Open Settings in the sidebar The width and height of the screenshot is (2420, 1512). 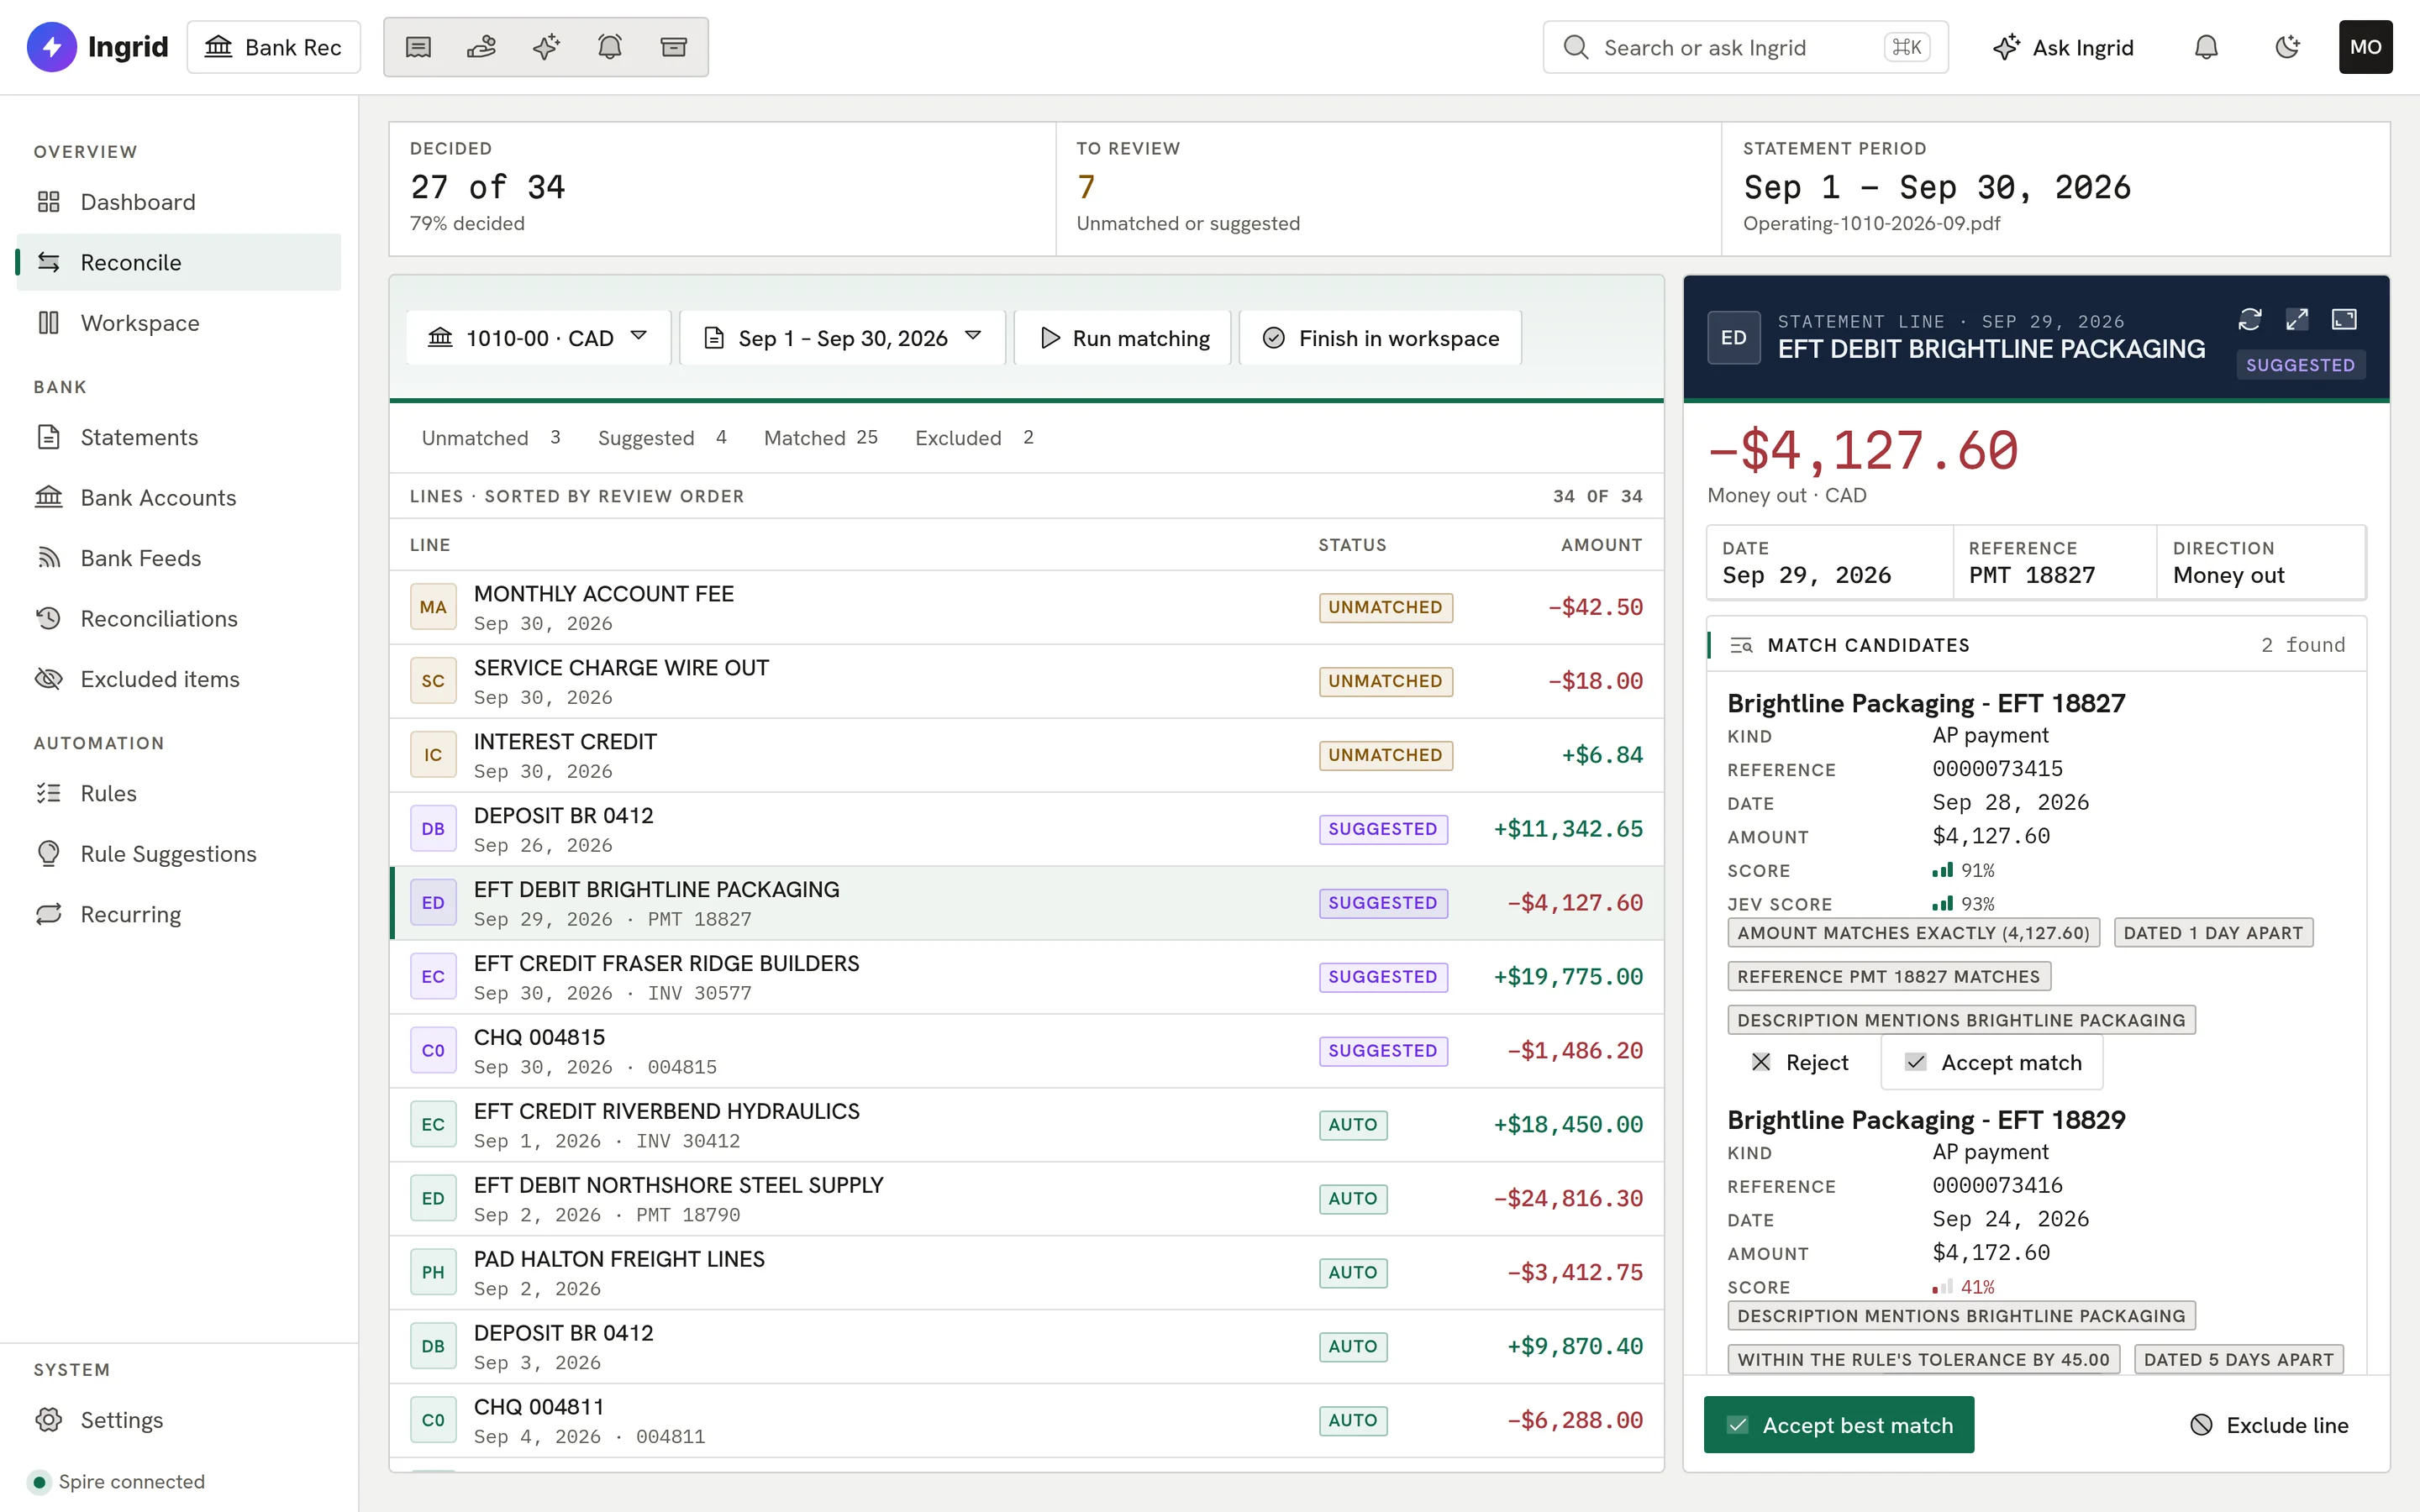coord(178,1420)
